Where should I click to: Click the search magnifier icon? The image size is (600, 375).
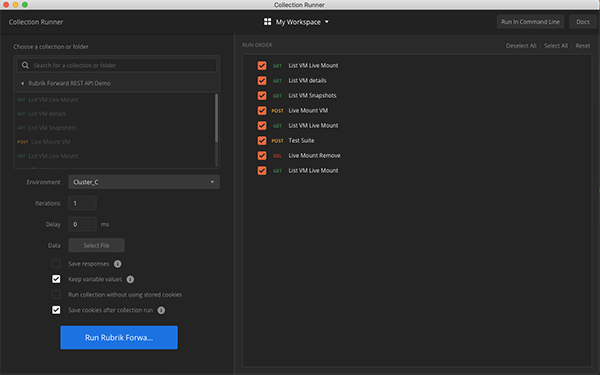pyautogui.click(x=25, y=65)
